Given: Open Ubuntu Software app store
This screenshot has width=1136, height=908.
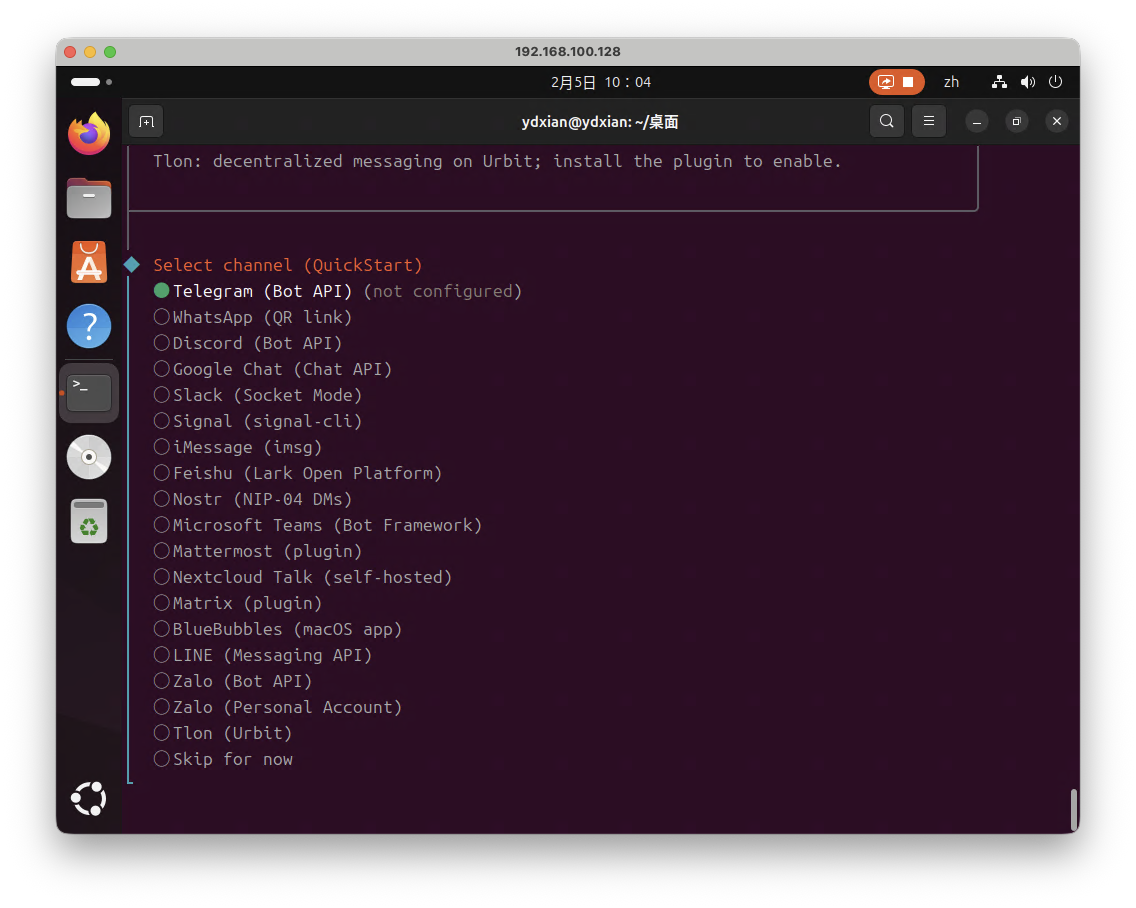Looking at the screenshot, I should coord(89,263).
